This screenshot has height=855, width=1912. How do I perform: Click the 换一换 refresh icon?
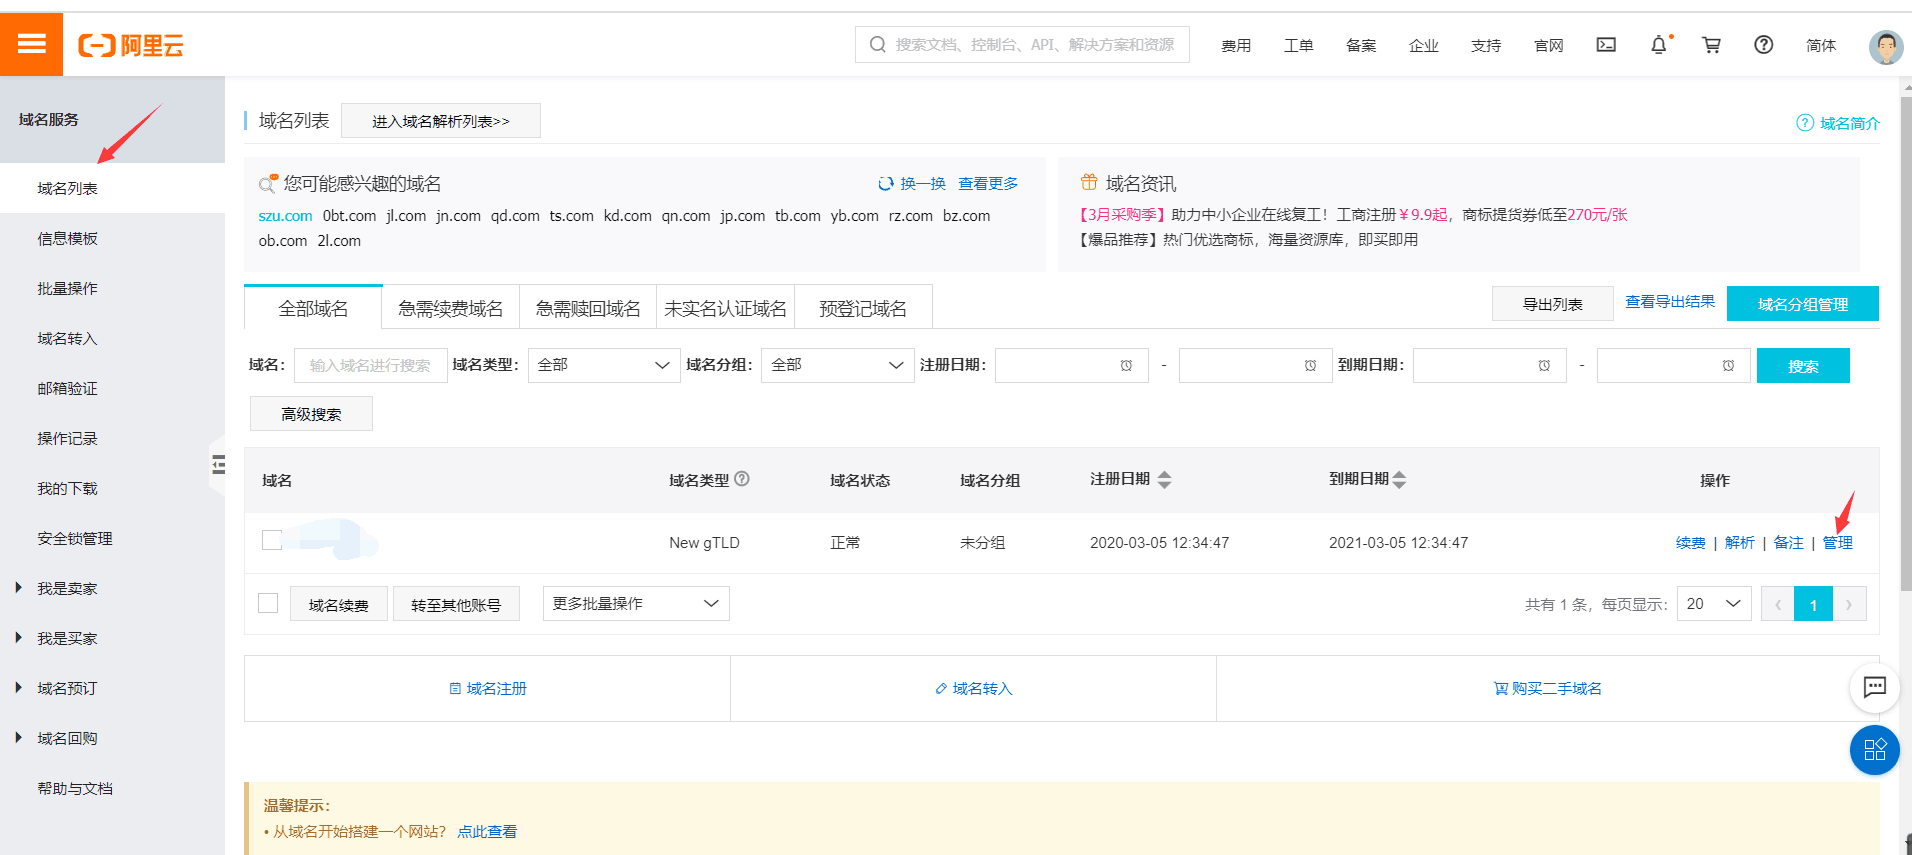pos(885,184)
